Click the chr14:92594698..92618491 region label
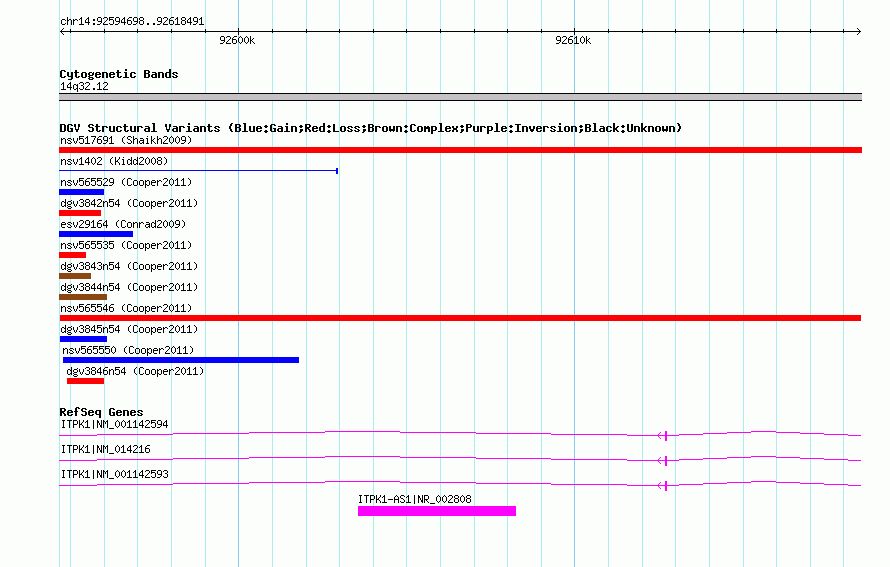 click(132, 22)
